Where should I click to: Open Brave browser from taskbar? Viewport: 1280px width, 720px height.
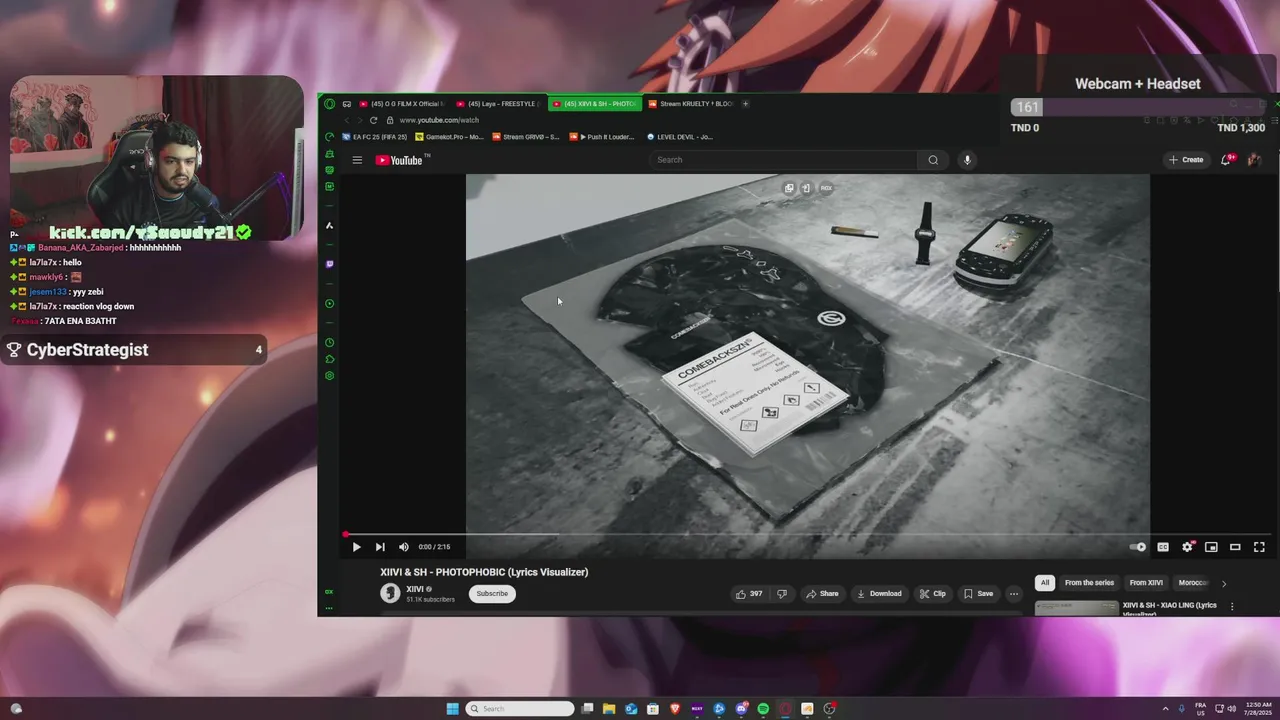675,709
